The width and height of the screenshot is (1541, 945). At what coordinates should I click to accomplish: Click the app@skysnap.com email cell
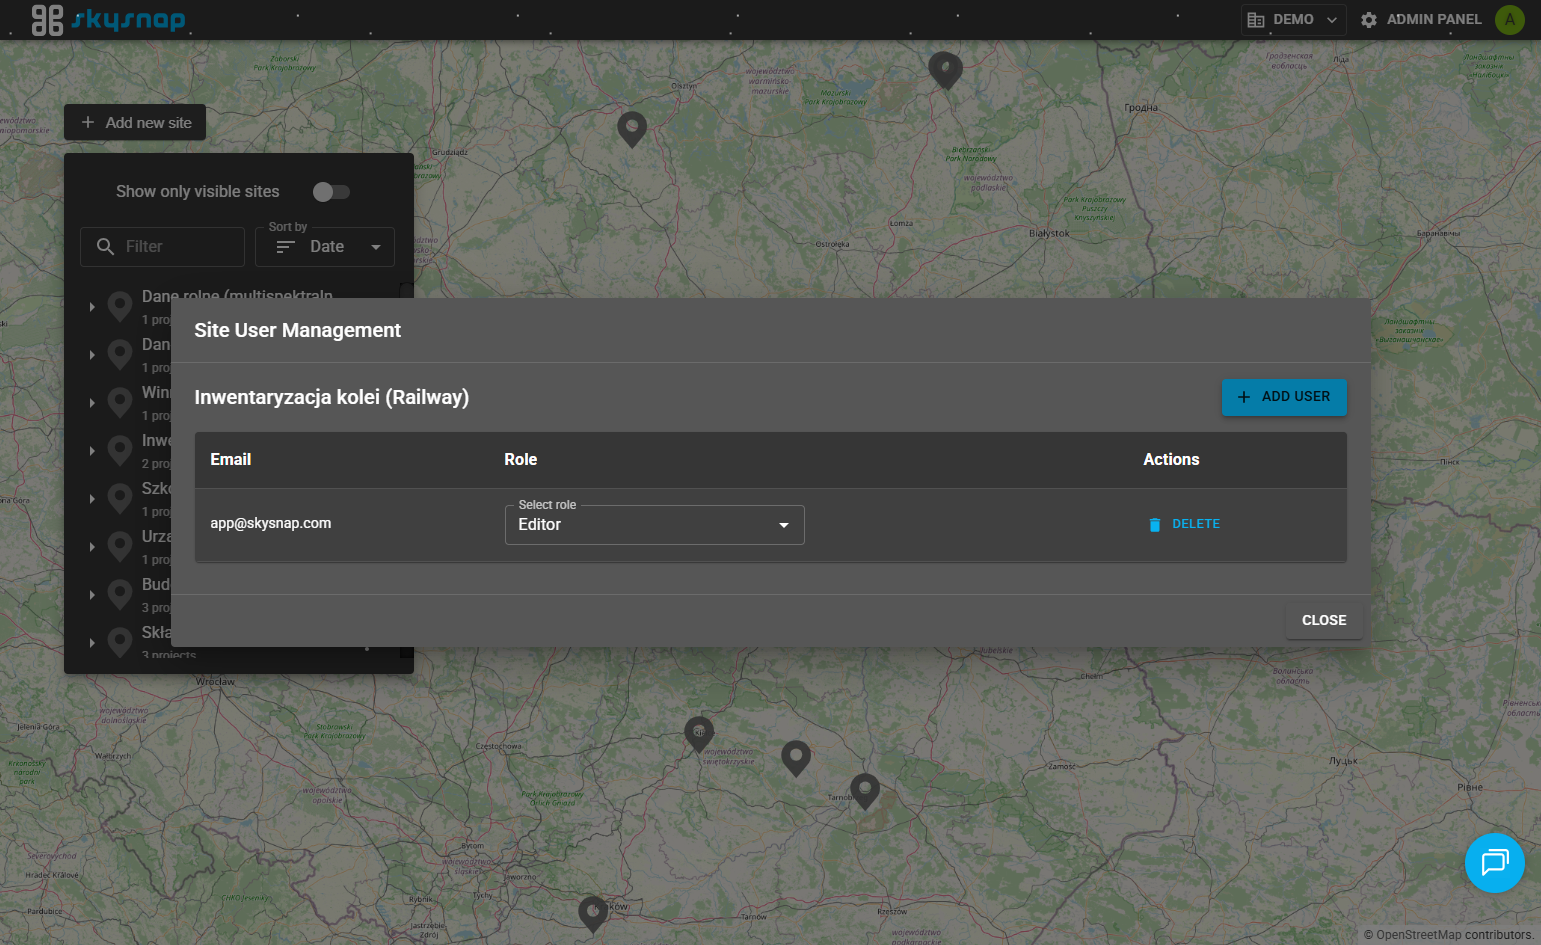pyautogui.click(x=271, y=523)
